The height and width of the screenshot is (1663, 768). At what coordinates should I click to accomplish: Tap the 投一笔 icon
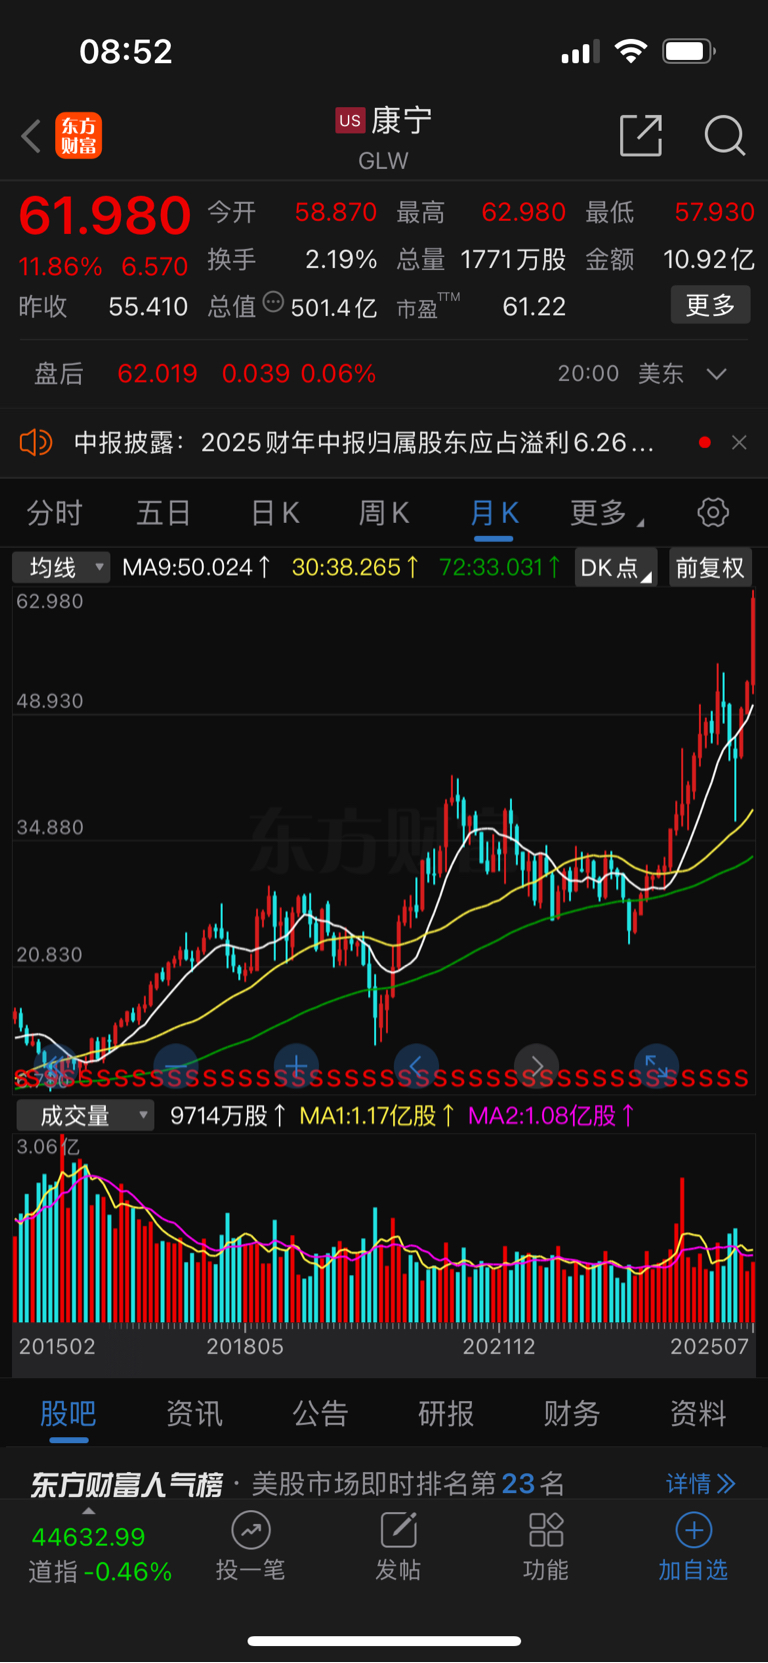(250, 1530)
